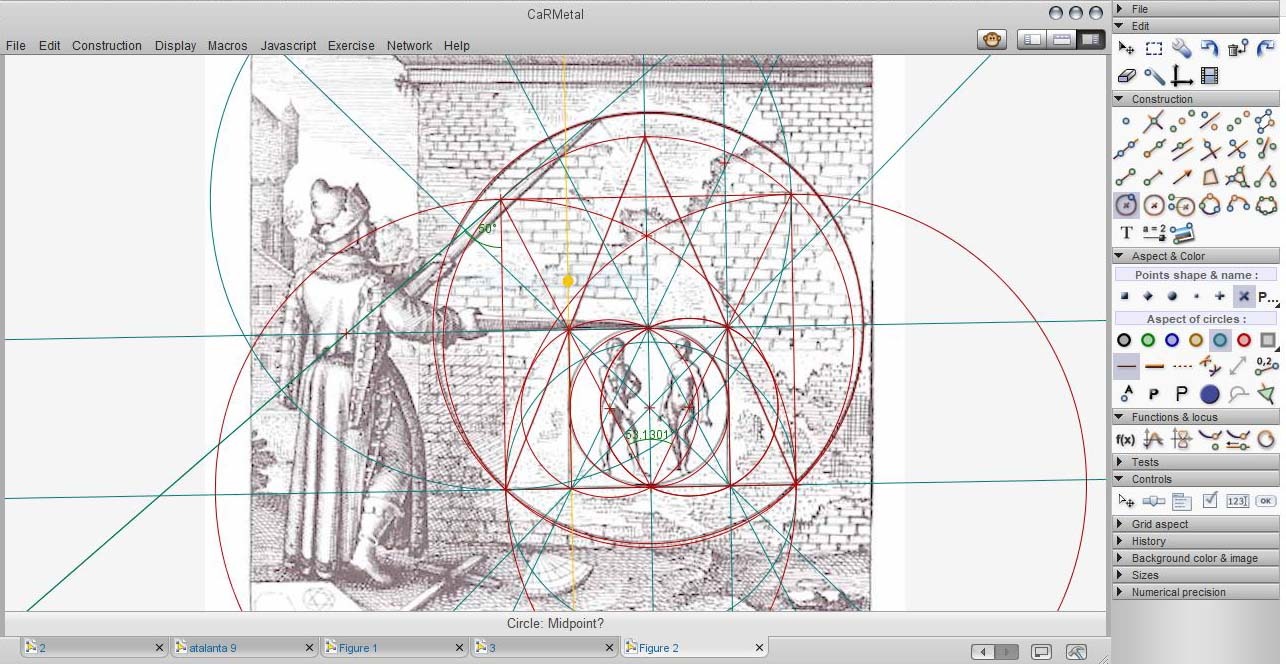Select green circle color
The image size is (1286, 664).
pyautogui.click(x=1148, y=340)
